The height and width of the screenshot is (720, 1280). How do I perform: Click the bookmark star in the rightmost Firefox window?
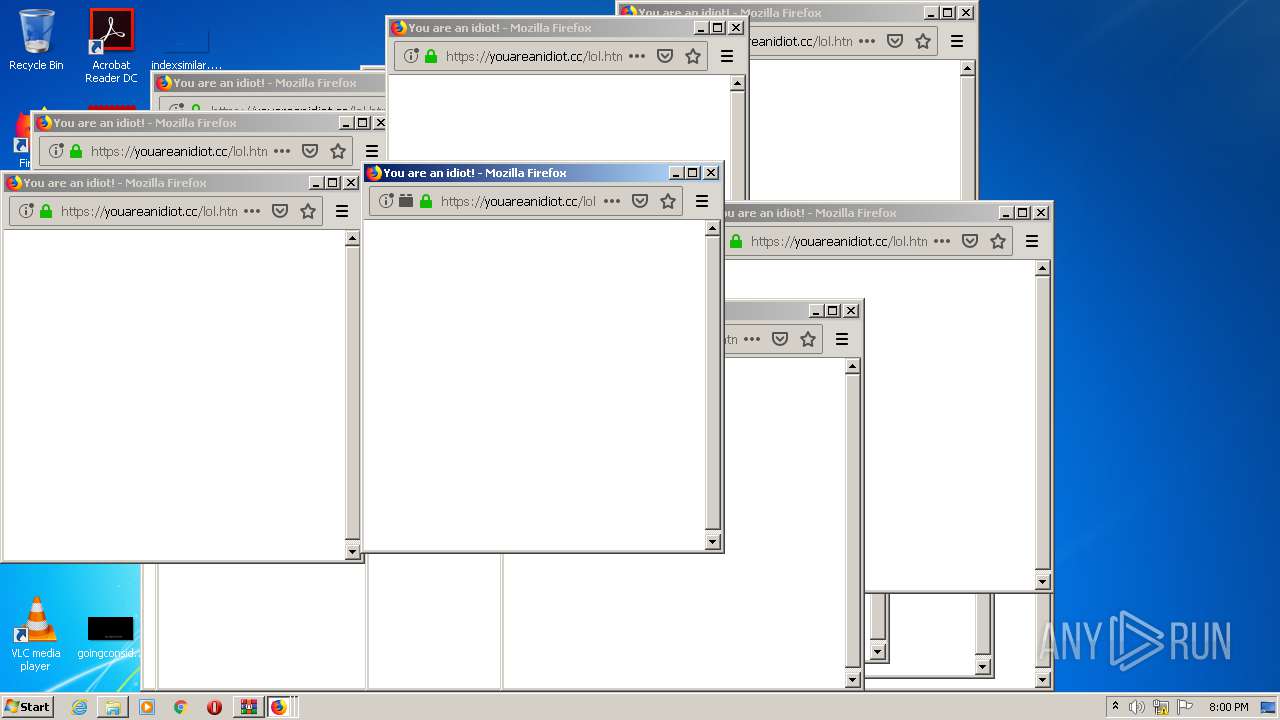coord(998,241)
